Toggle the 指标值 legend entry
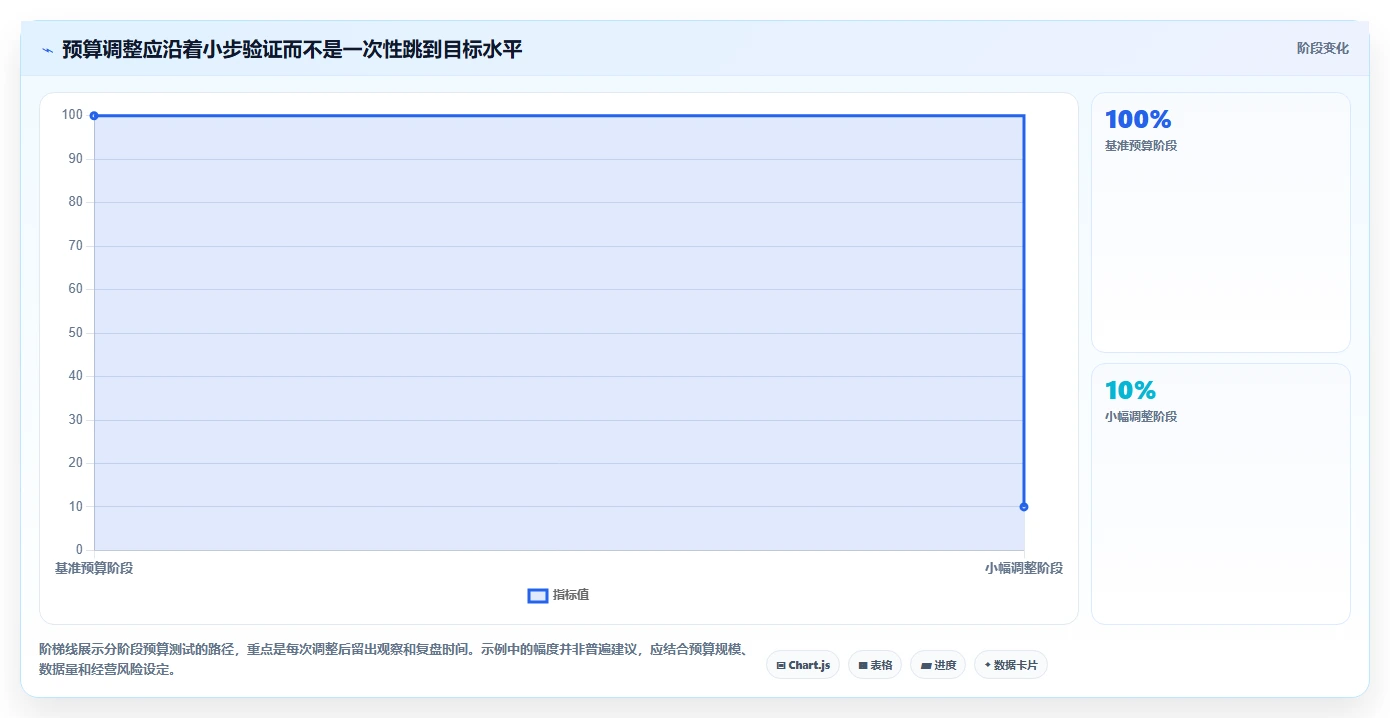 (x=559, y=595)
